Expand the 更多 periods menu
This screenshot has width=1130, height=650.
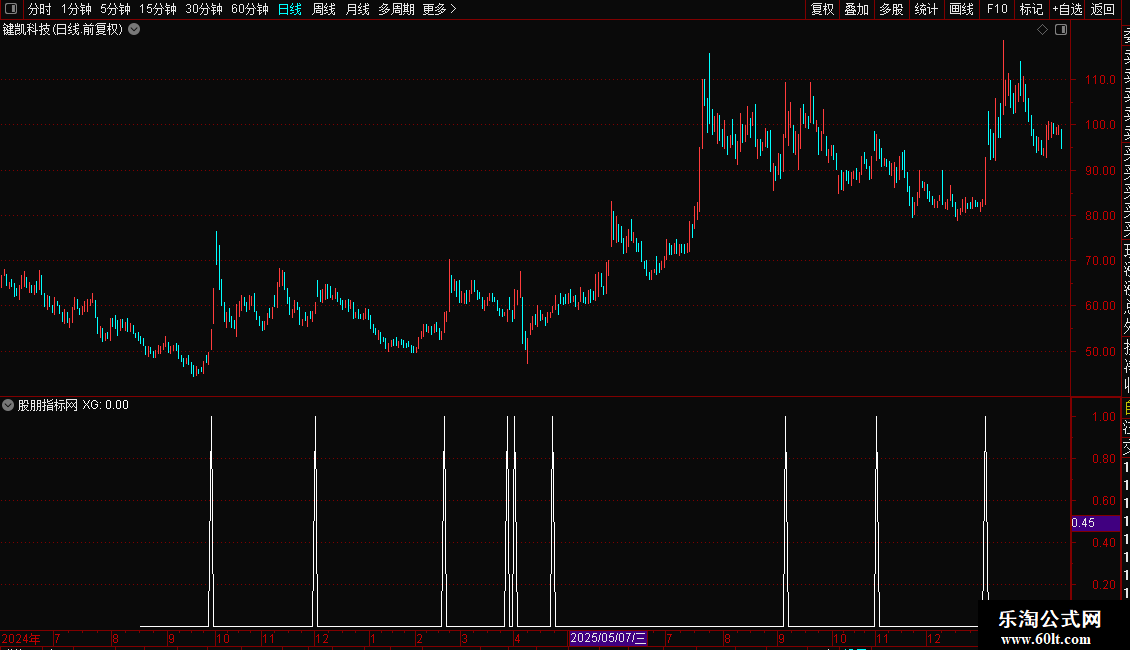pyautogui.click(x=439, y=9)
